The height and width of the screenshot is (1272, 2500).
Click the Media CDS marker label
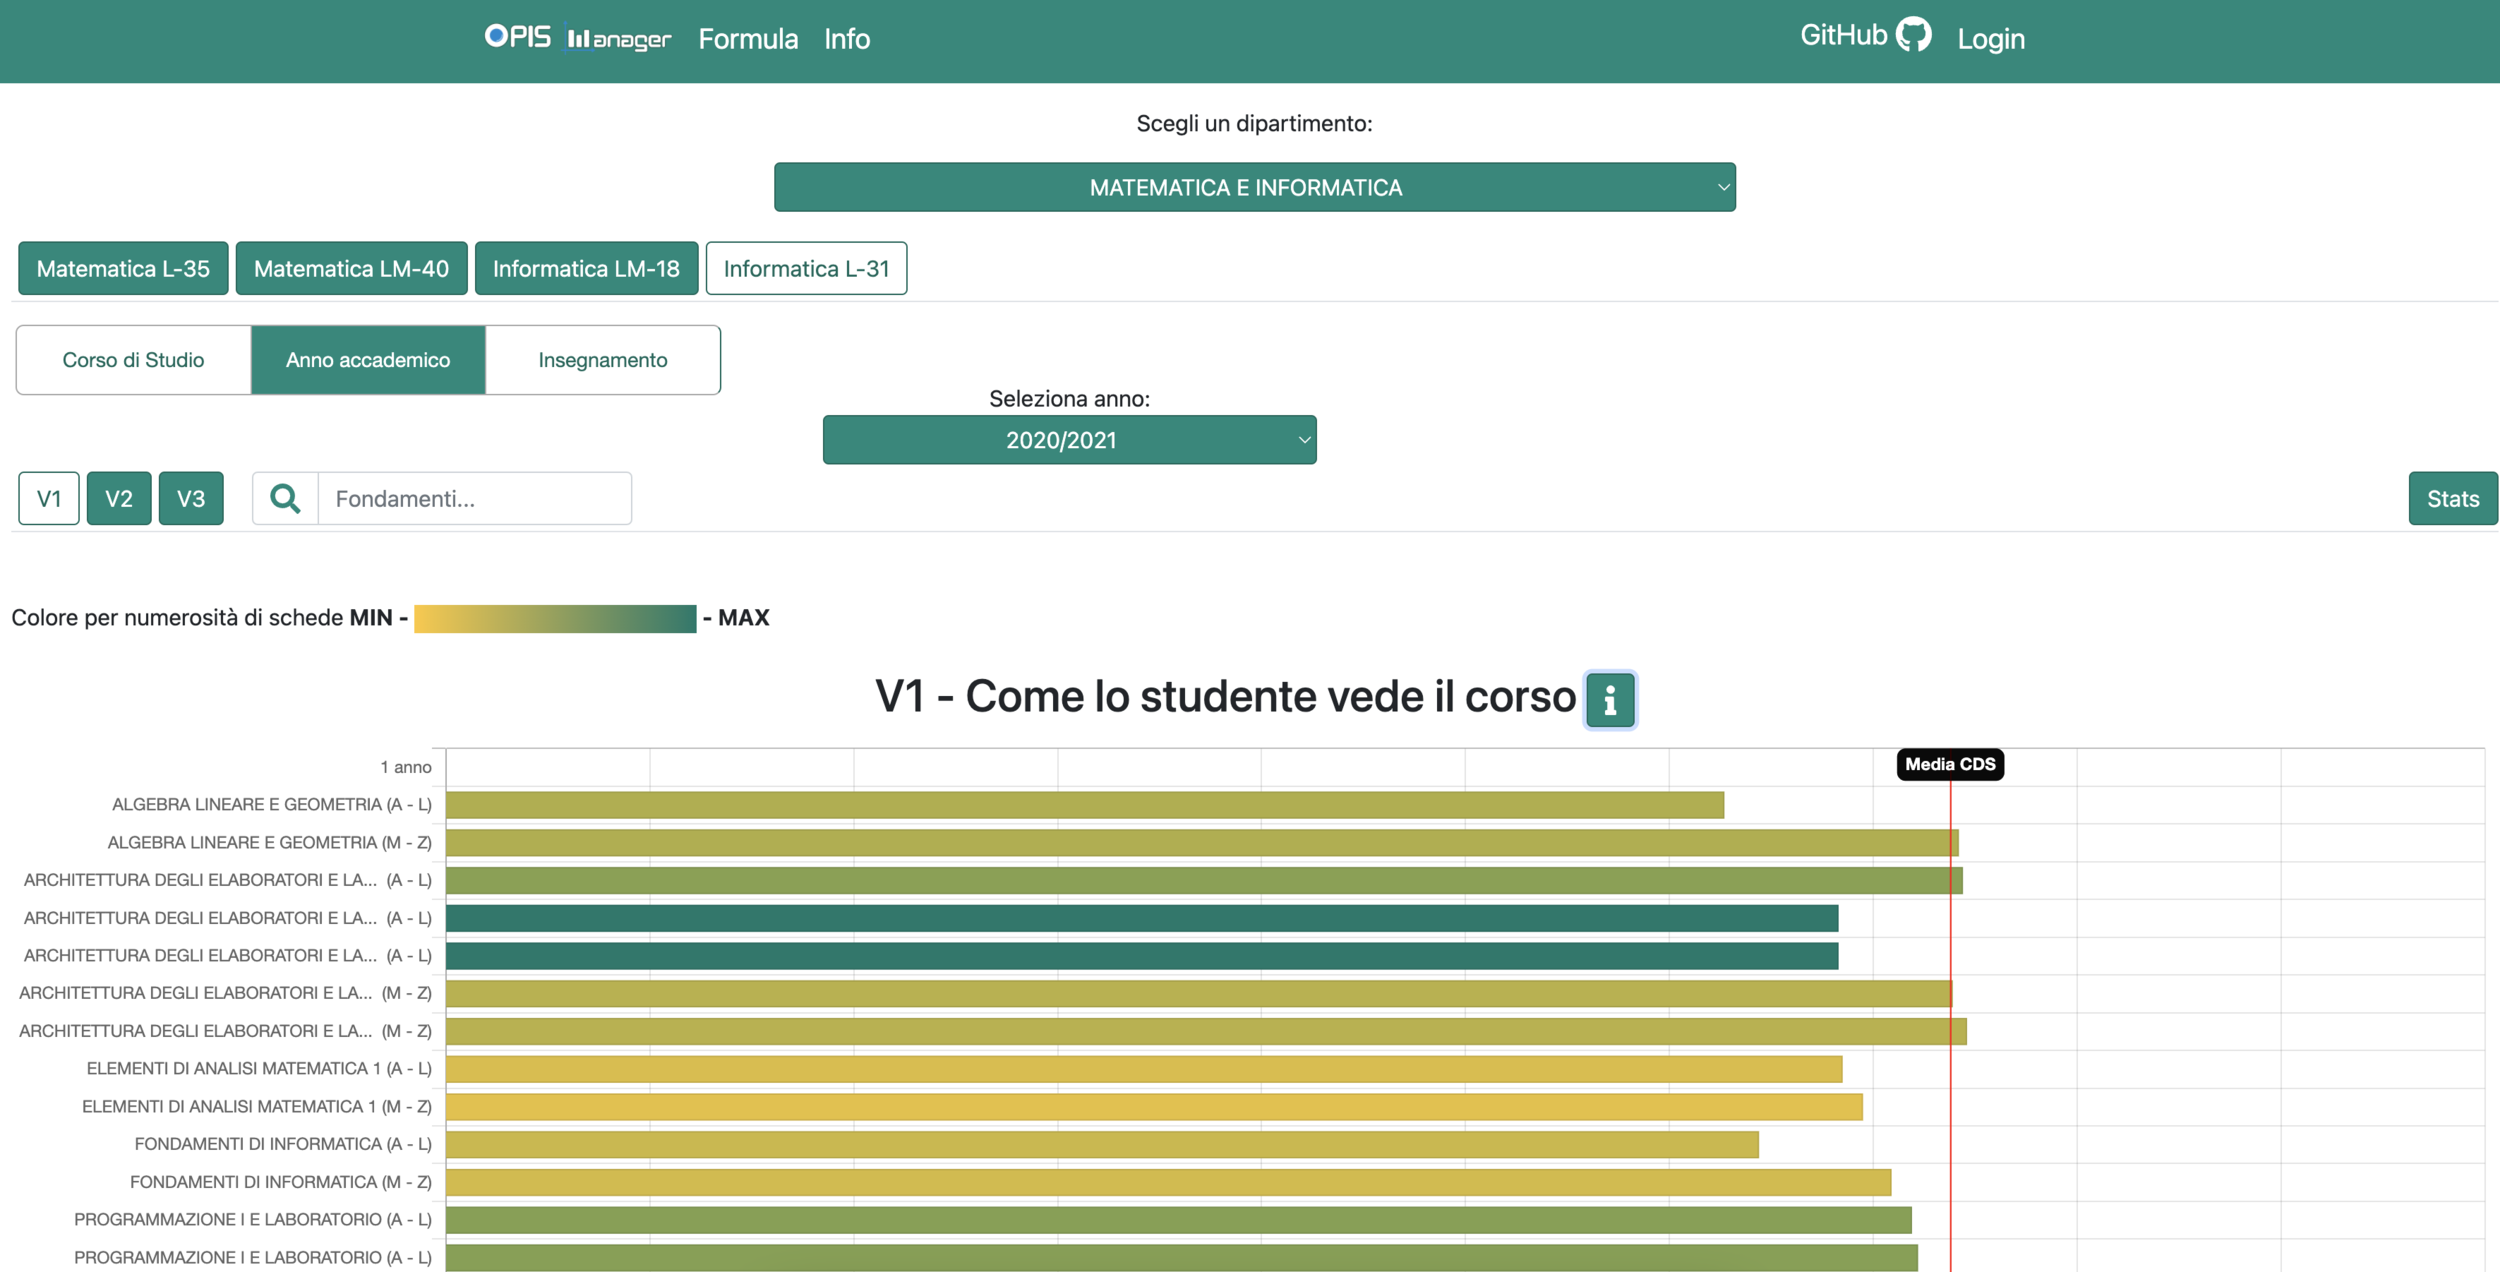1949,764
